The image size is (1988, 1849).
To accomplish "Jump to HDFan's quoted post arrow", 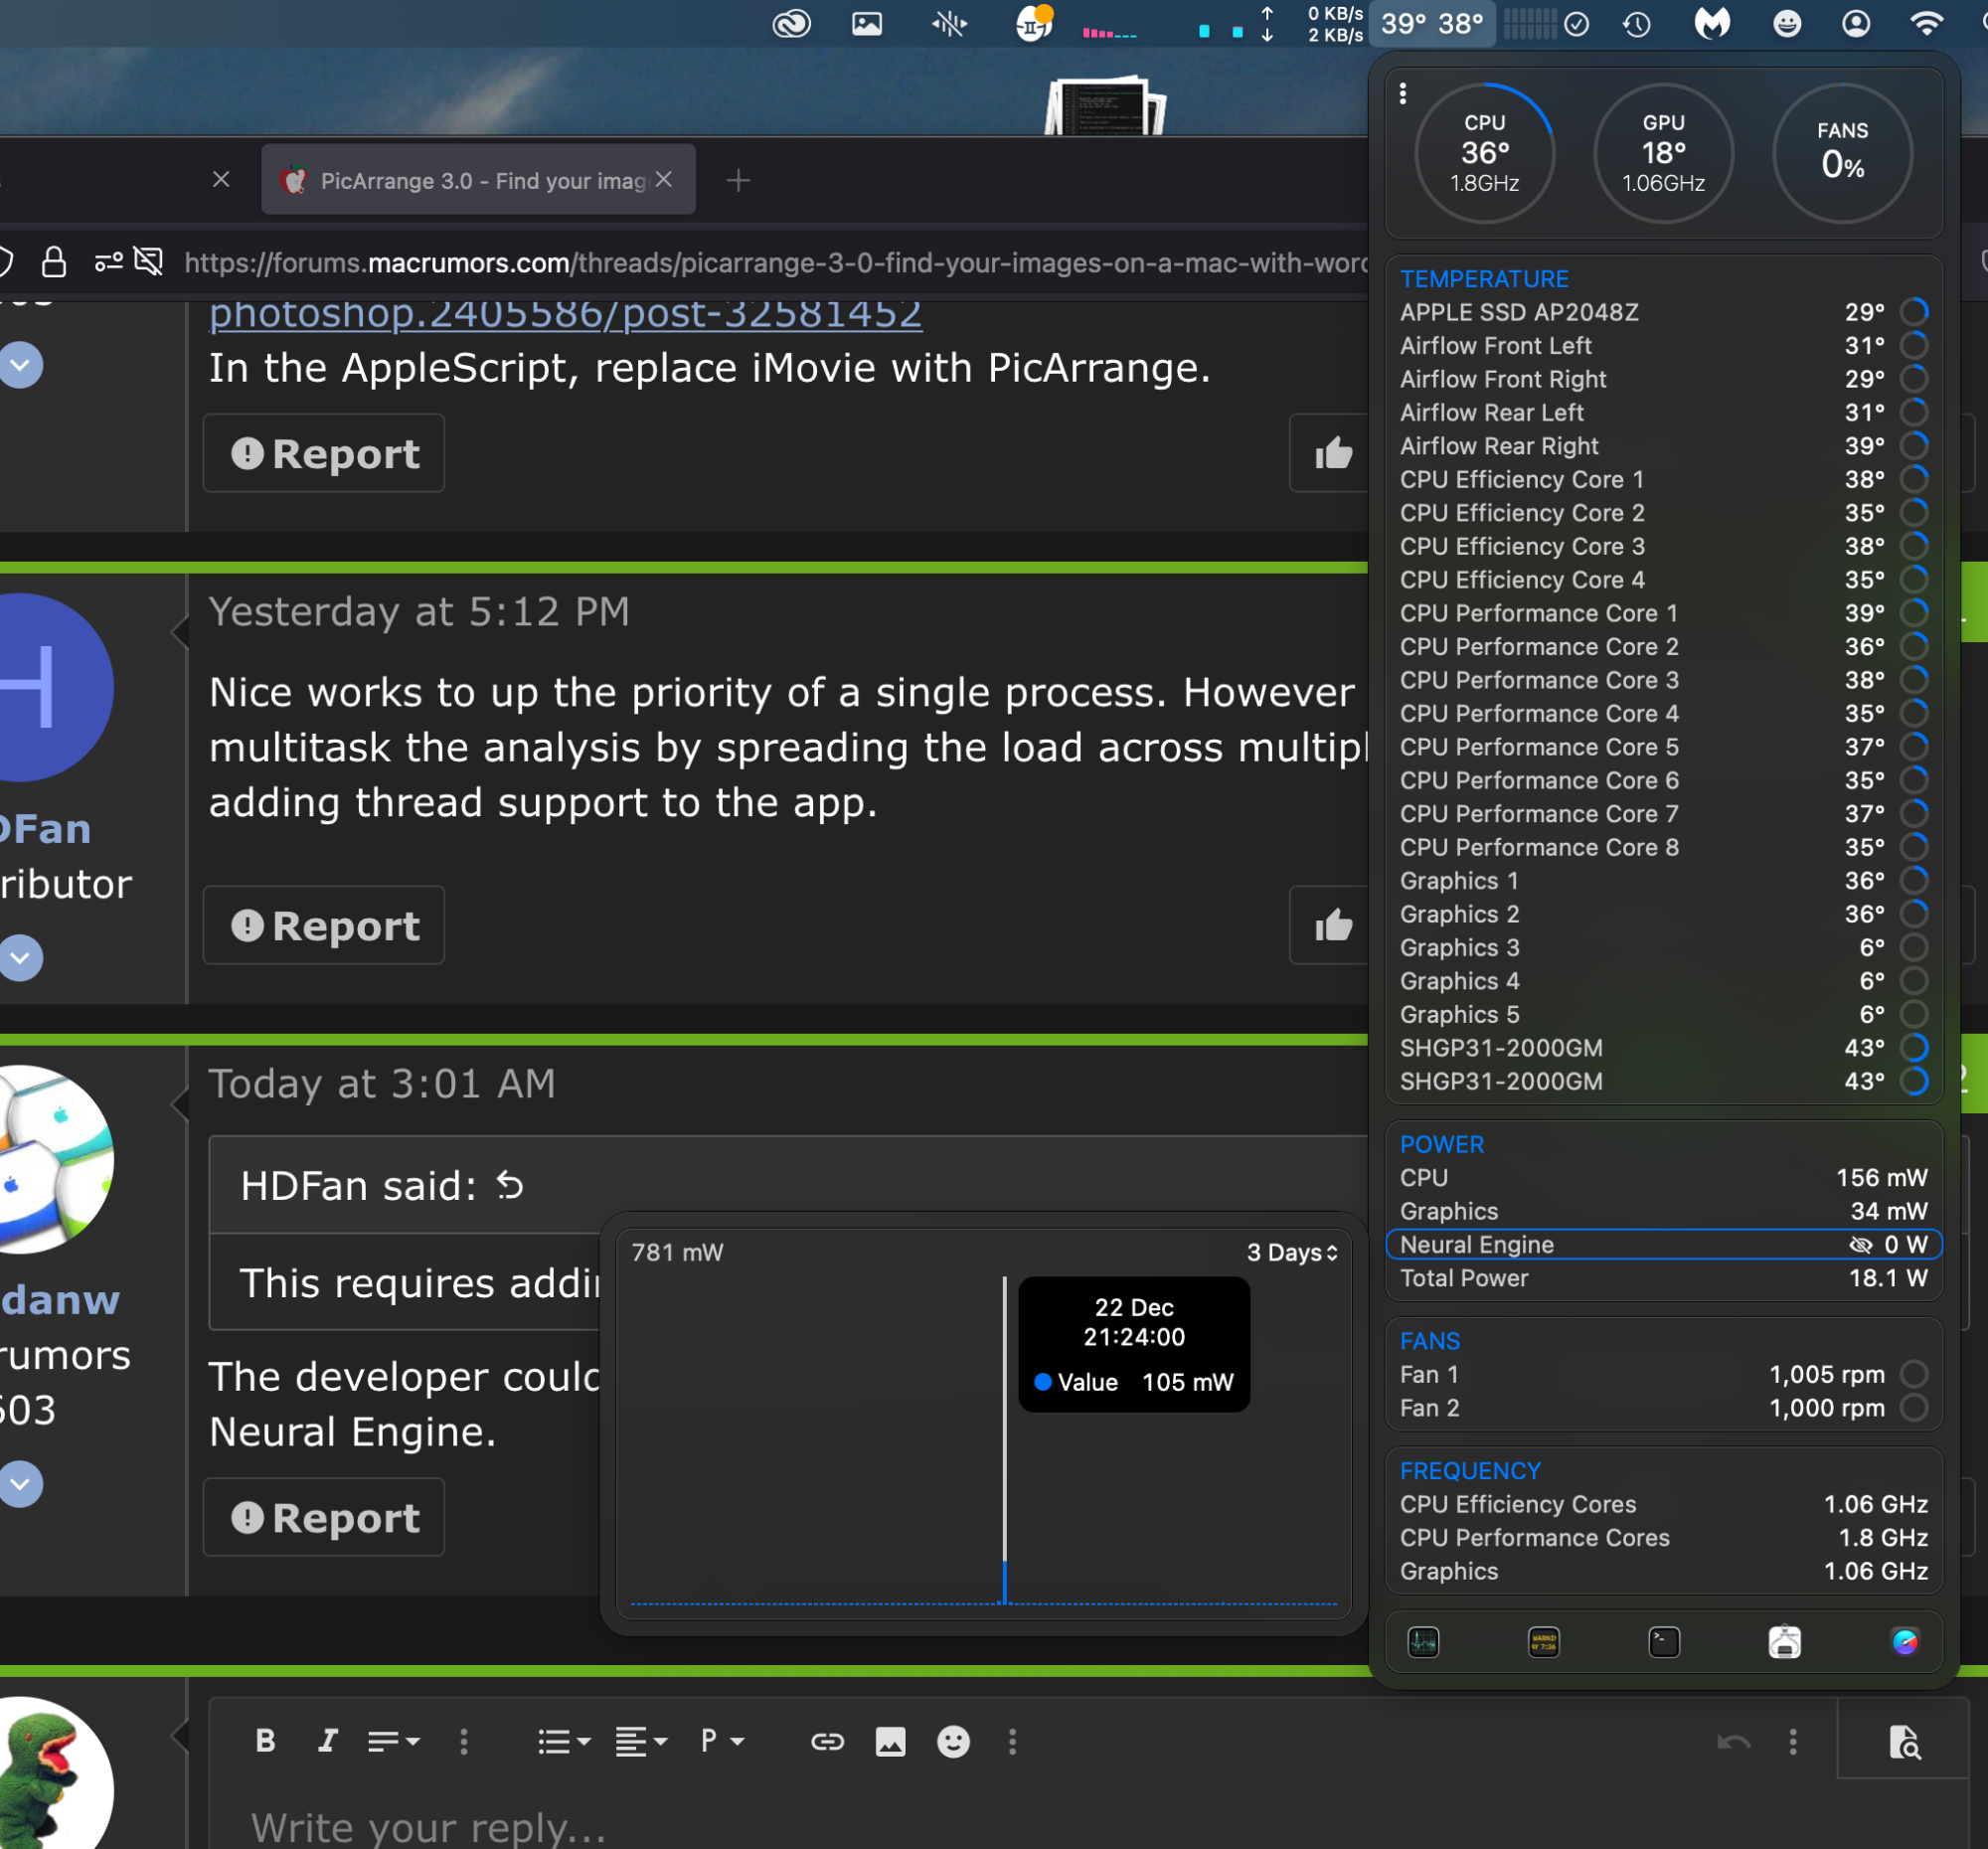I will 510,1186.
